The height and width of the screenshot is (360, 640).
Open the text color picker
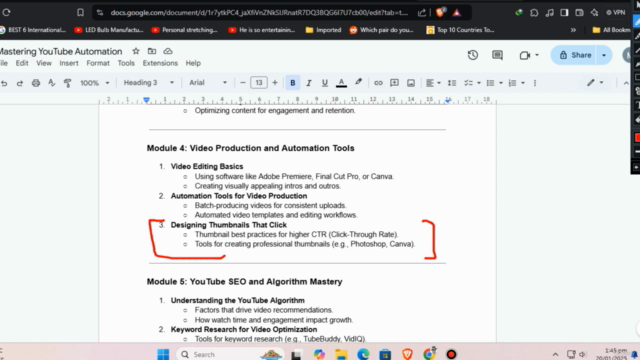(x=341, y=83)
